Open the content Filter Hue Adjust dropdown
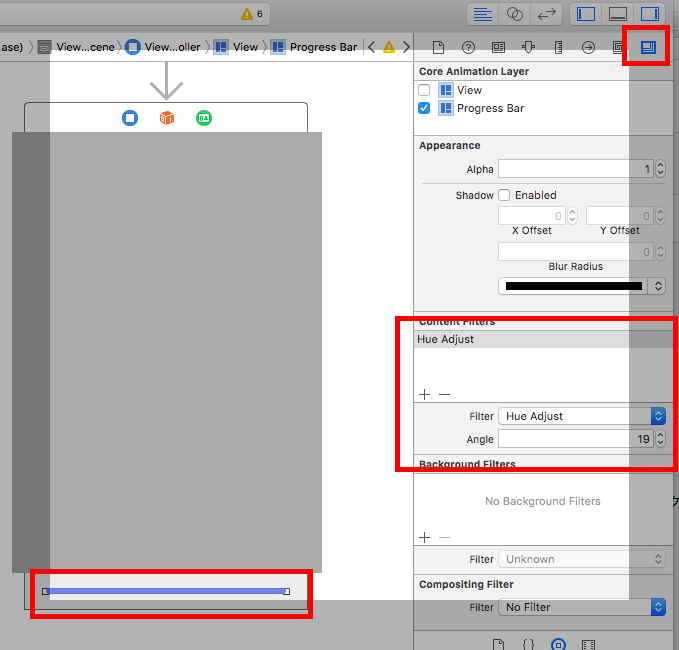679x650 pixels. [x=582, y=416]
